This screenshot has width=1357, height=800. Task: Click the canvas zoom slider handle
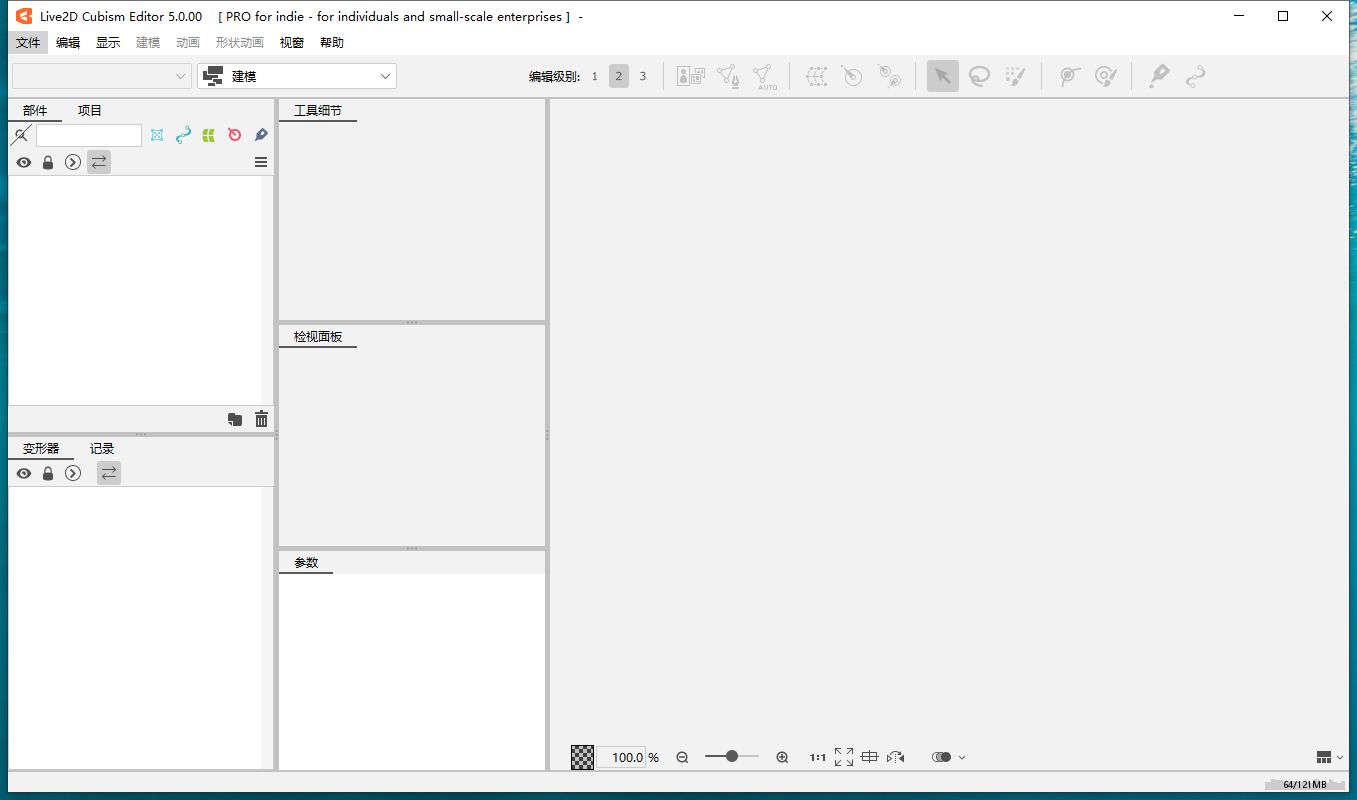coord(732,756)
